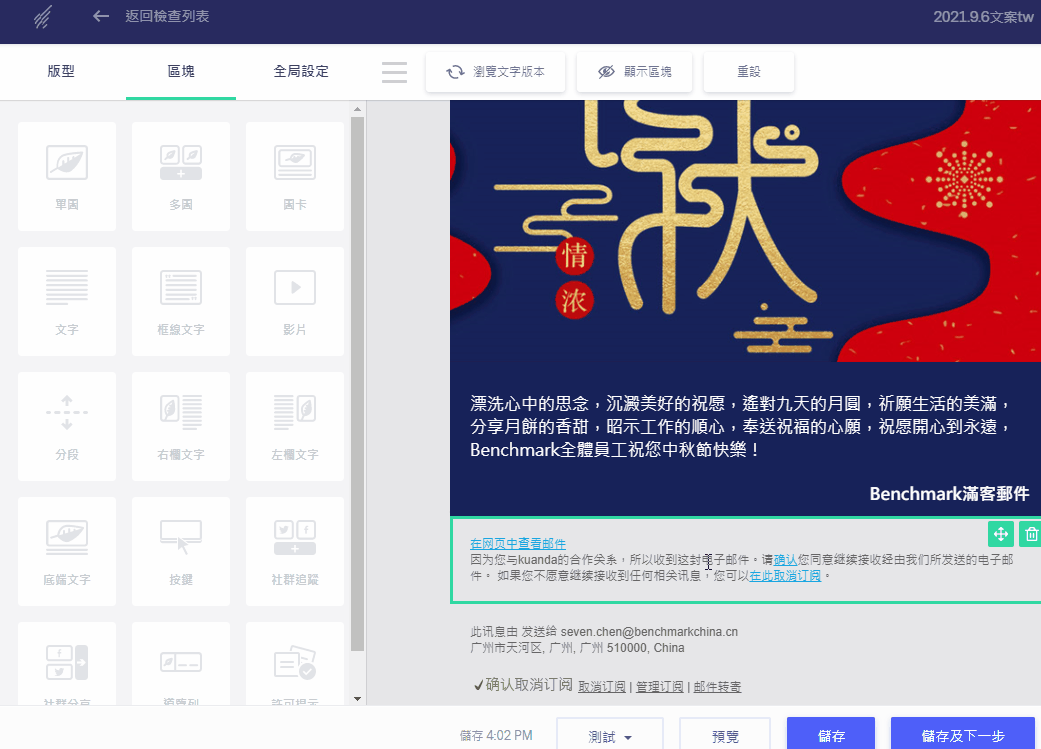This screenshot has width=1041, height=749.
Task: Open the 測試 dropdown
Action: point(609,736)
